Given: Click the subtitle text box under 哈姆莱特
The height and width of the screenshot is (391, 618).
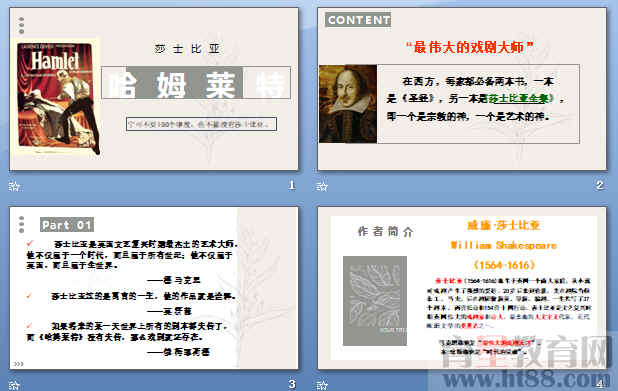Looking at the screenshot, I should click(201, 124).
